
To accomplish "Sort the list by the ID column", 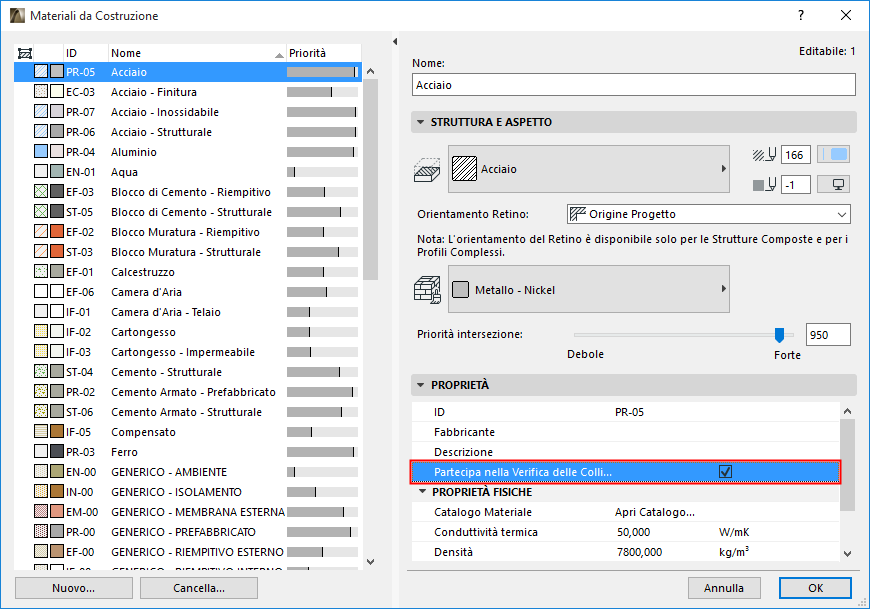I will pos(86,53).
